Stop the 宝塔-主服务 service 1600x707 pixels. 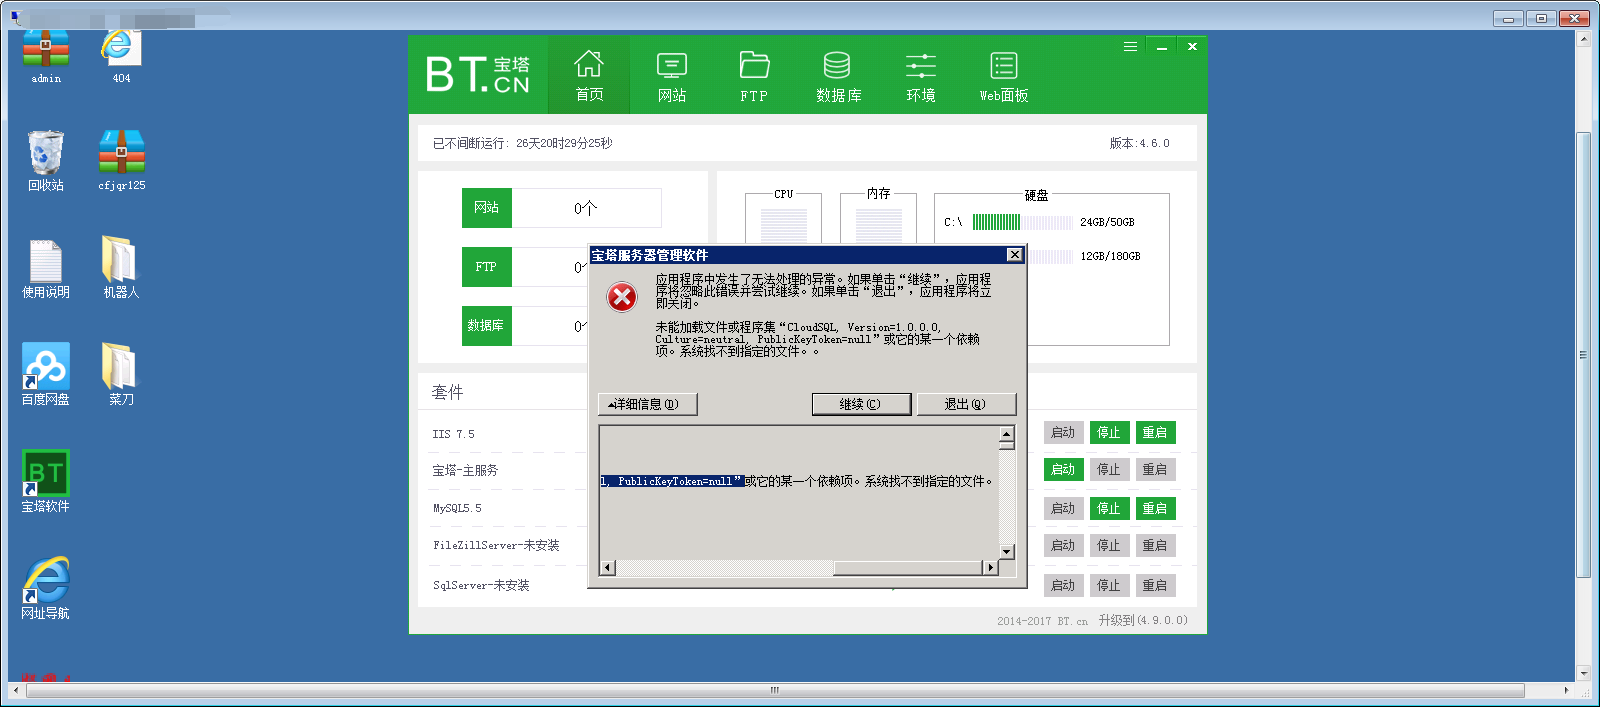click(x=1109, y=470)
